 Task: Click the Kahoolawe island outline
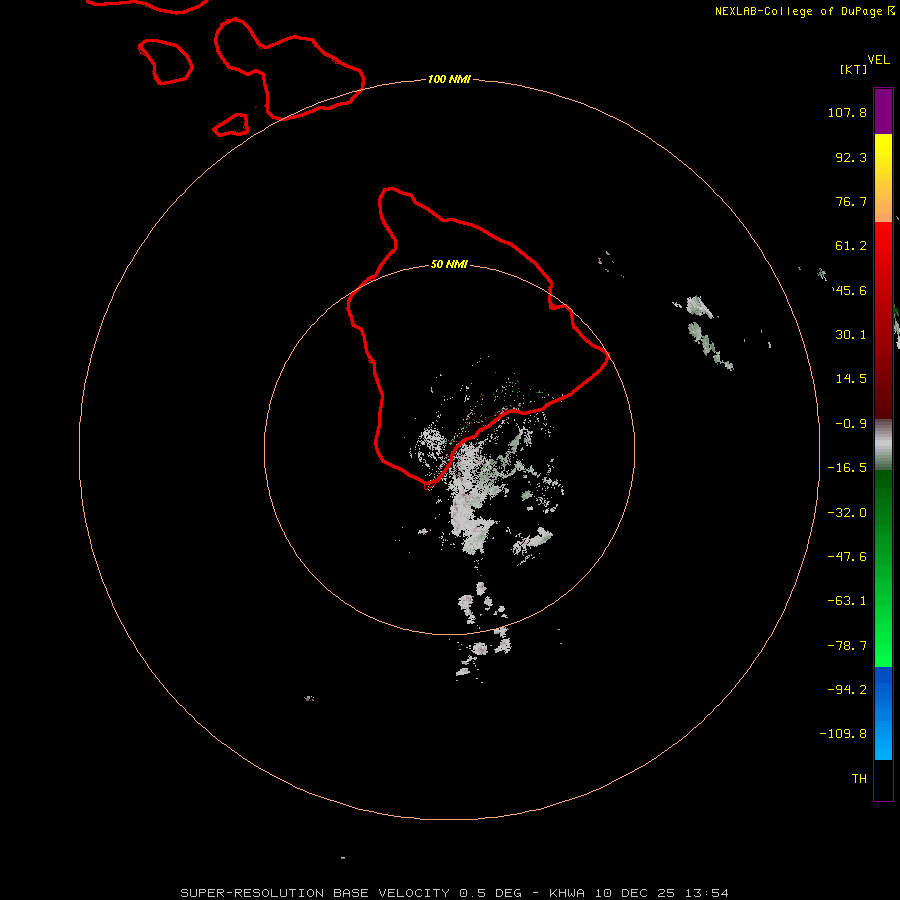[x=231, y=124]
